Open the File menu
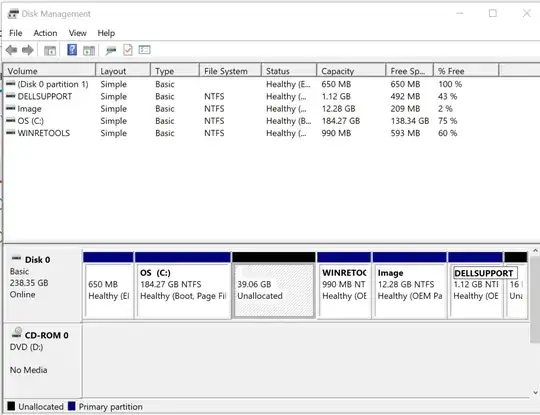 coord(16,33)
